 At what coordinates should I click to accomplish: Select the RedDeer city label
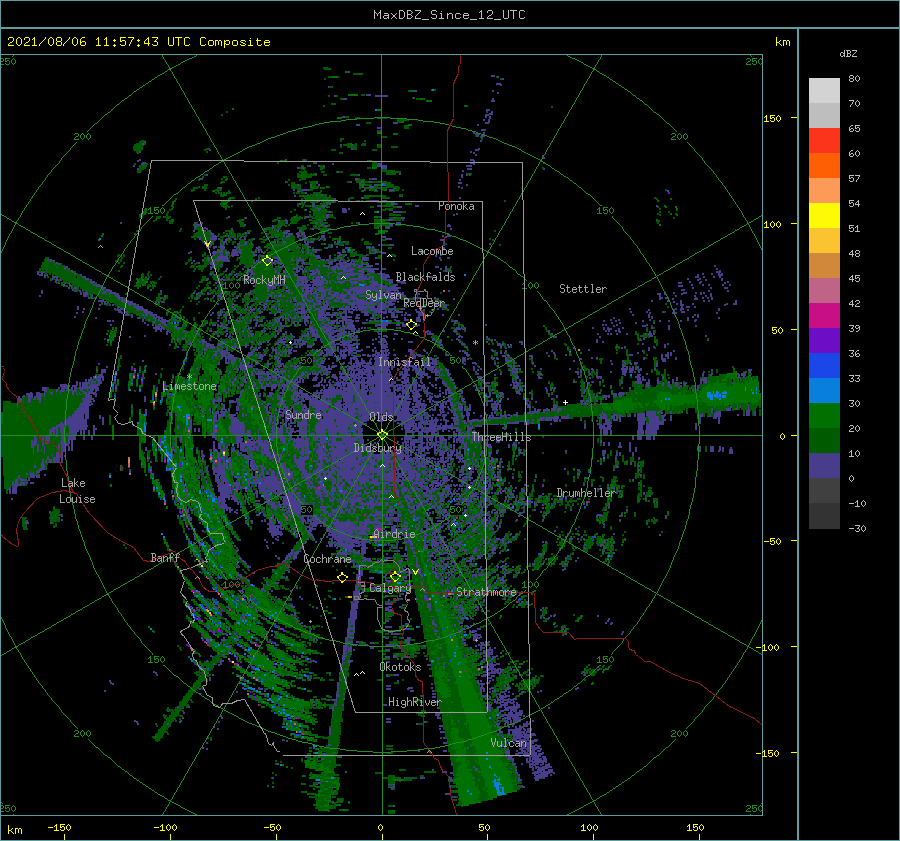(x=424, y=303)
